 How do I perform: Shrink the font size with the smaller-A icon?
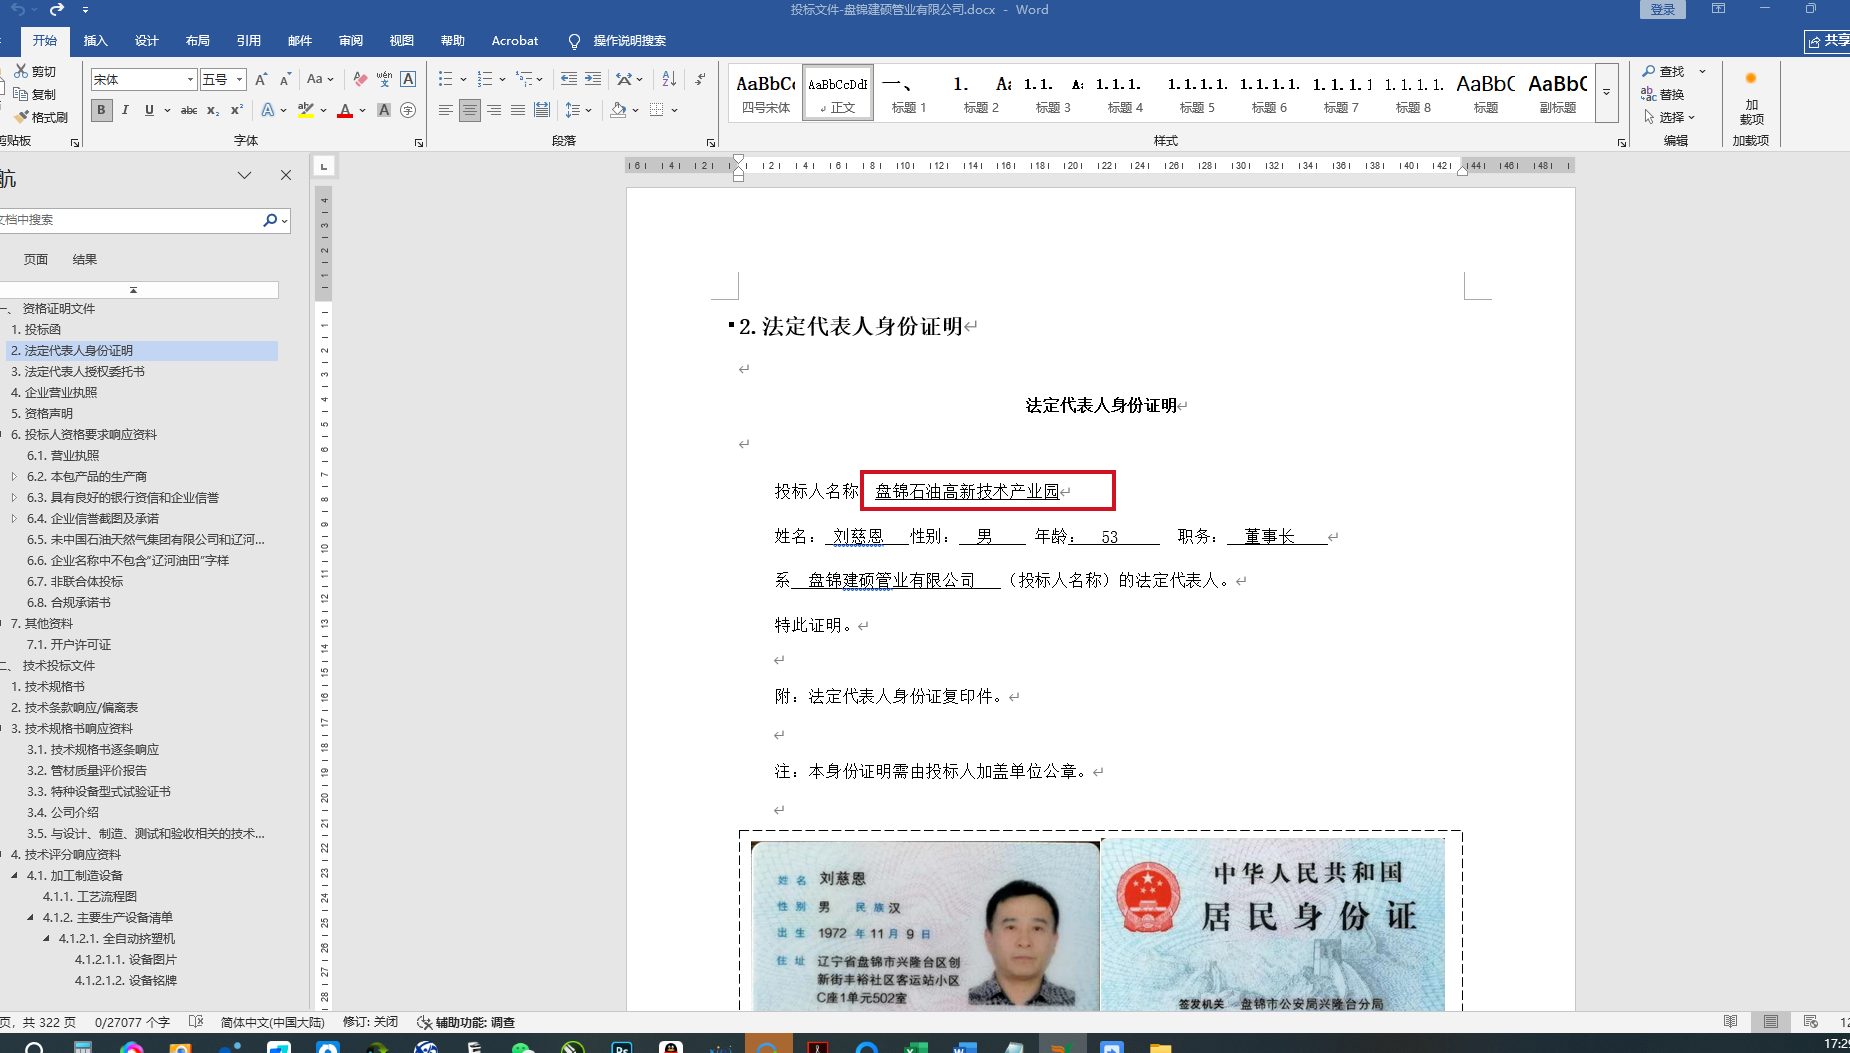click(x=285, y=79)
